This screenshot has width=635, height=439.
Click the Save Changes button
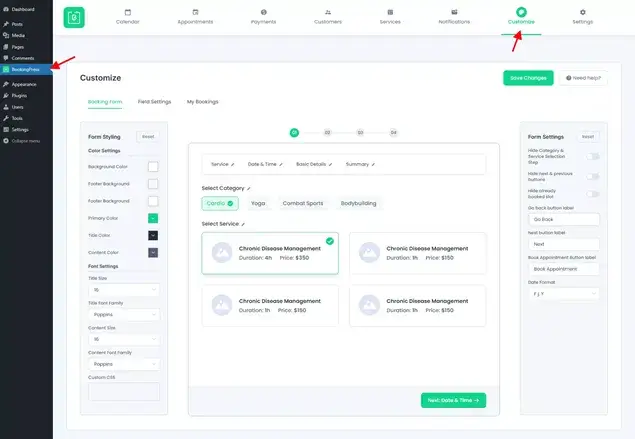click(528, 78)
